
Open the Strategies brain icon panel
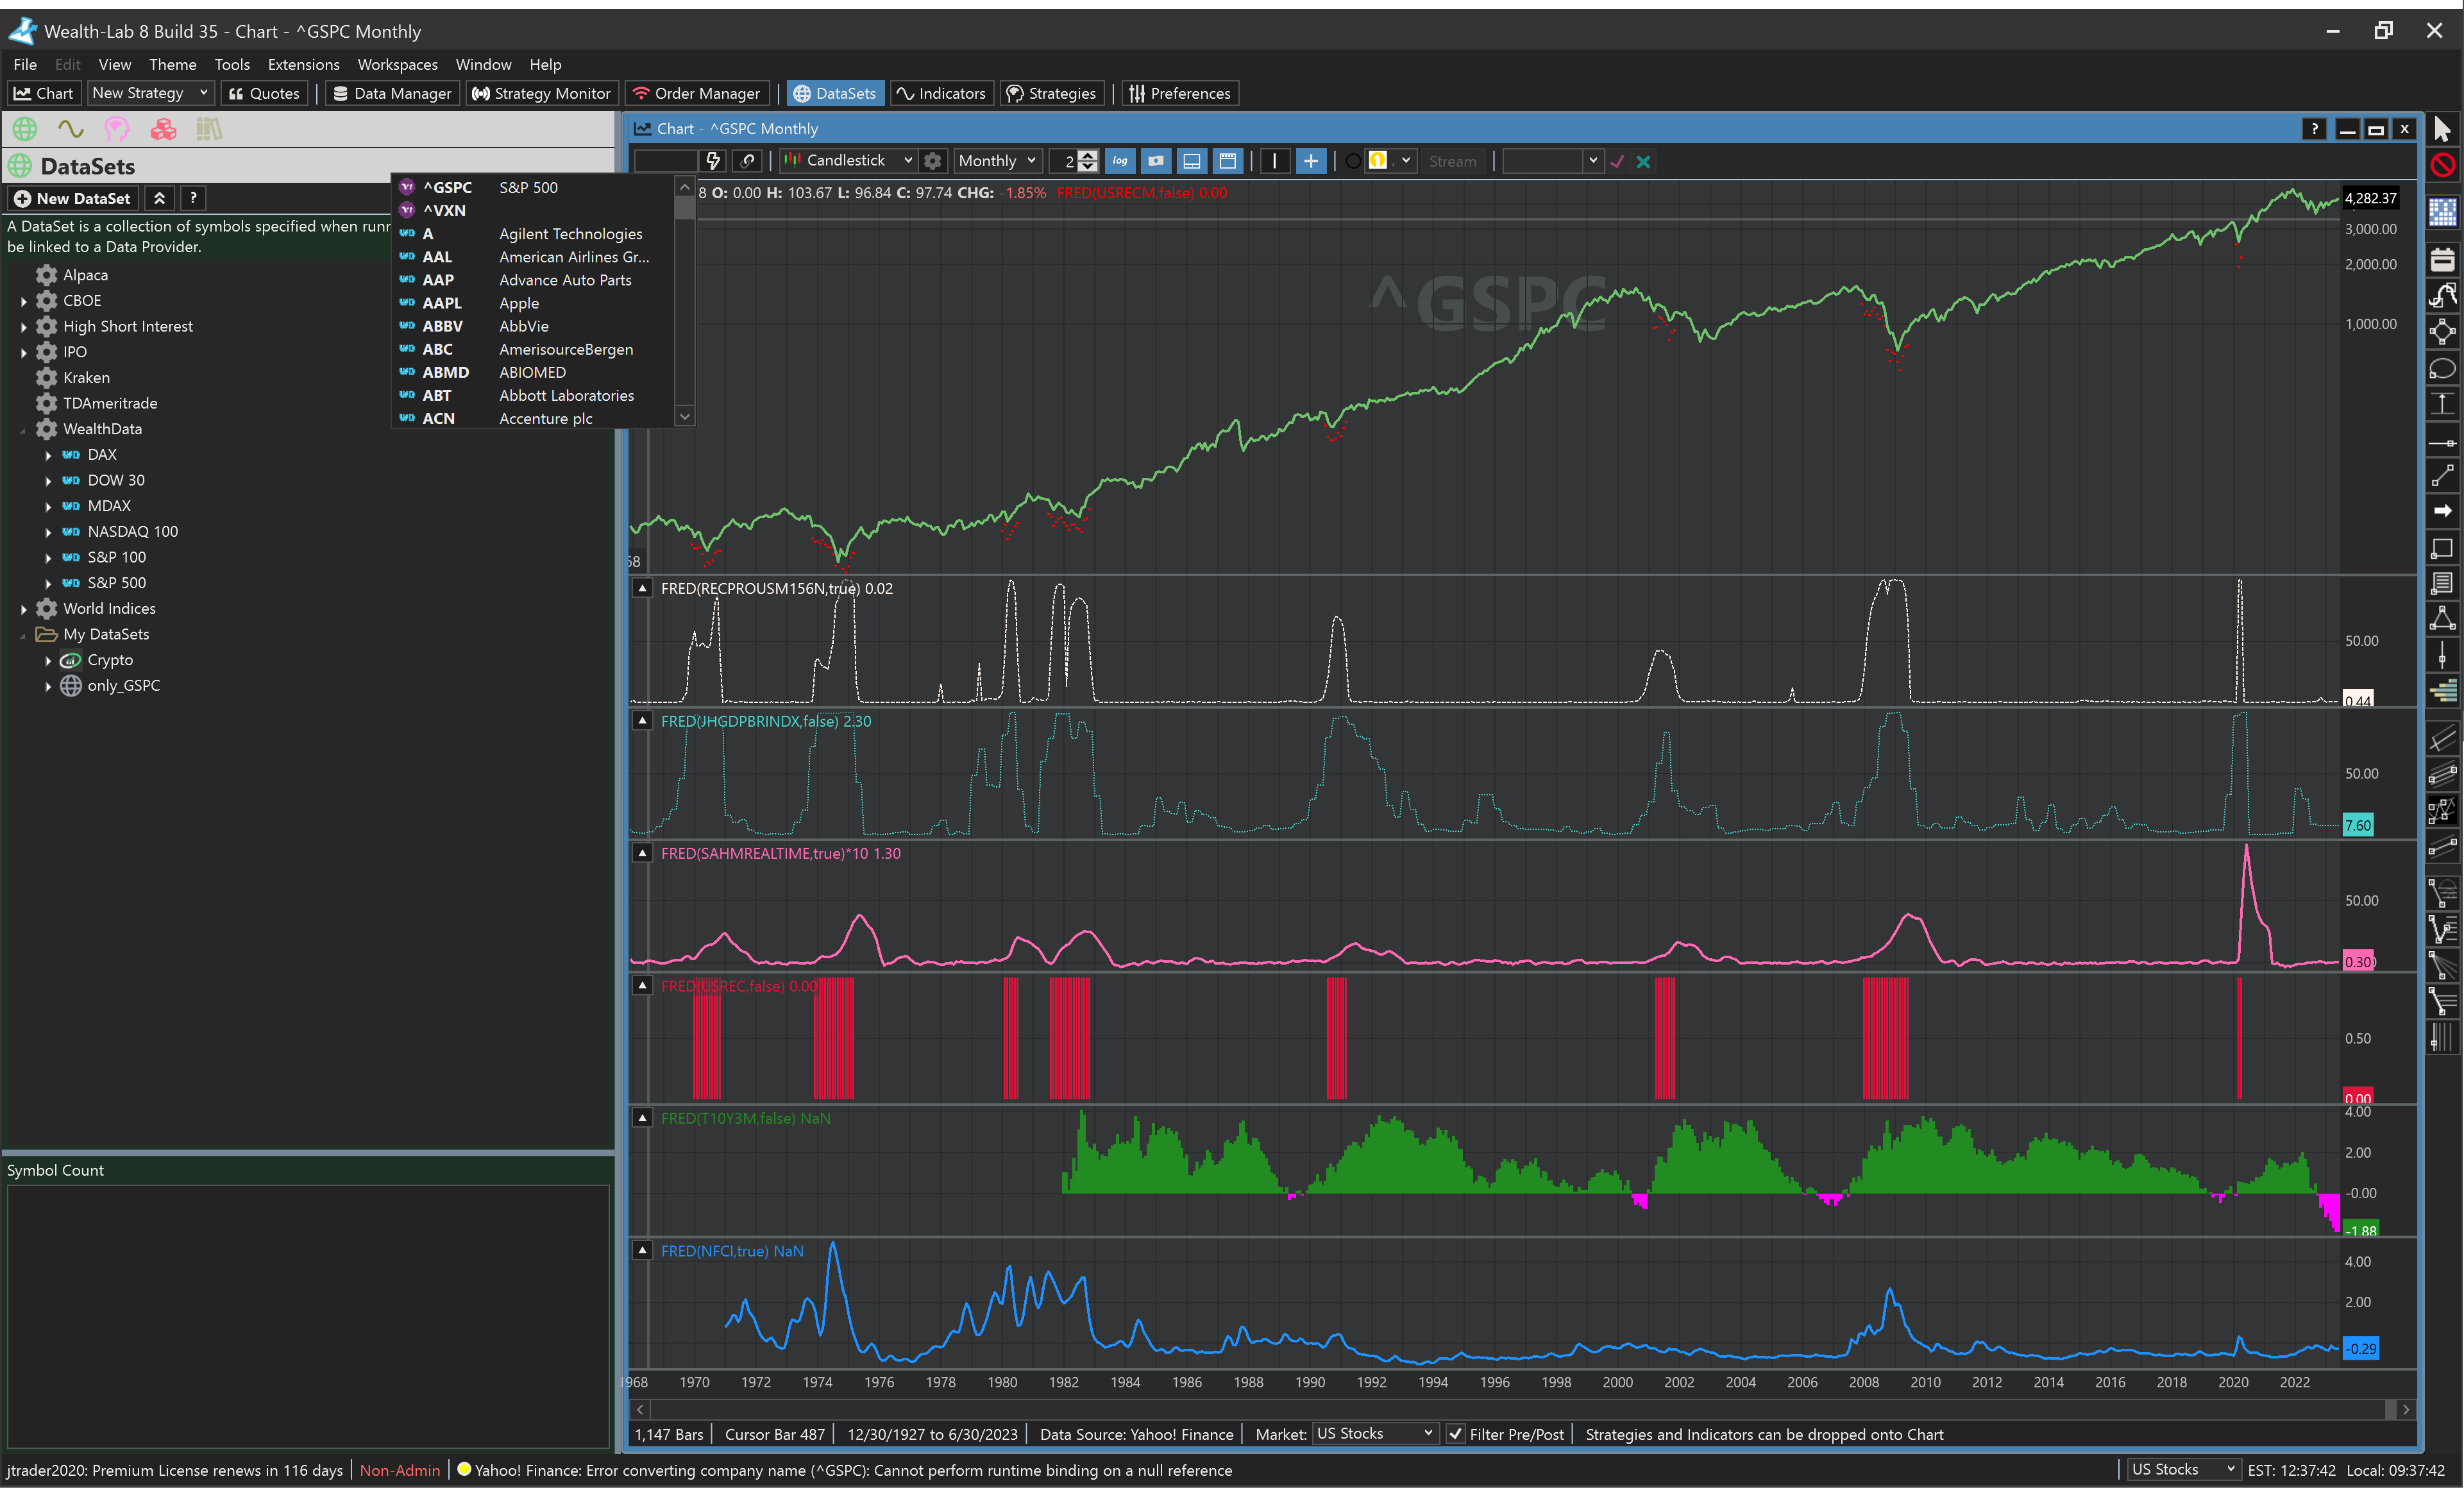[x=117, y=129]
